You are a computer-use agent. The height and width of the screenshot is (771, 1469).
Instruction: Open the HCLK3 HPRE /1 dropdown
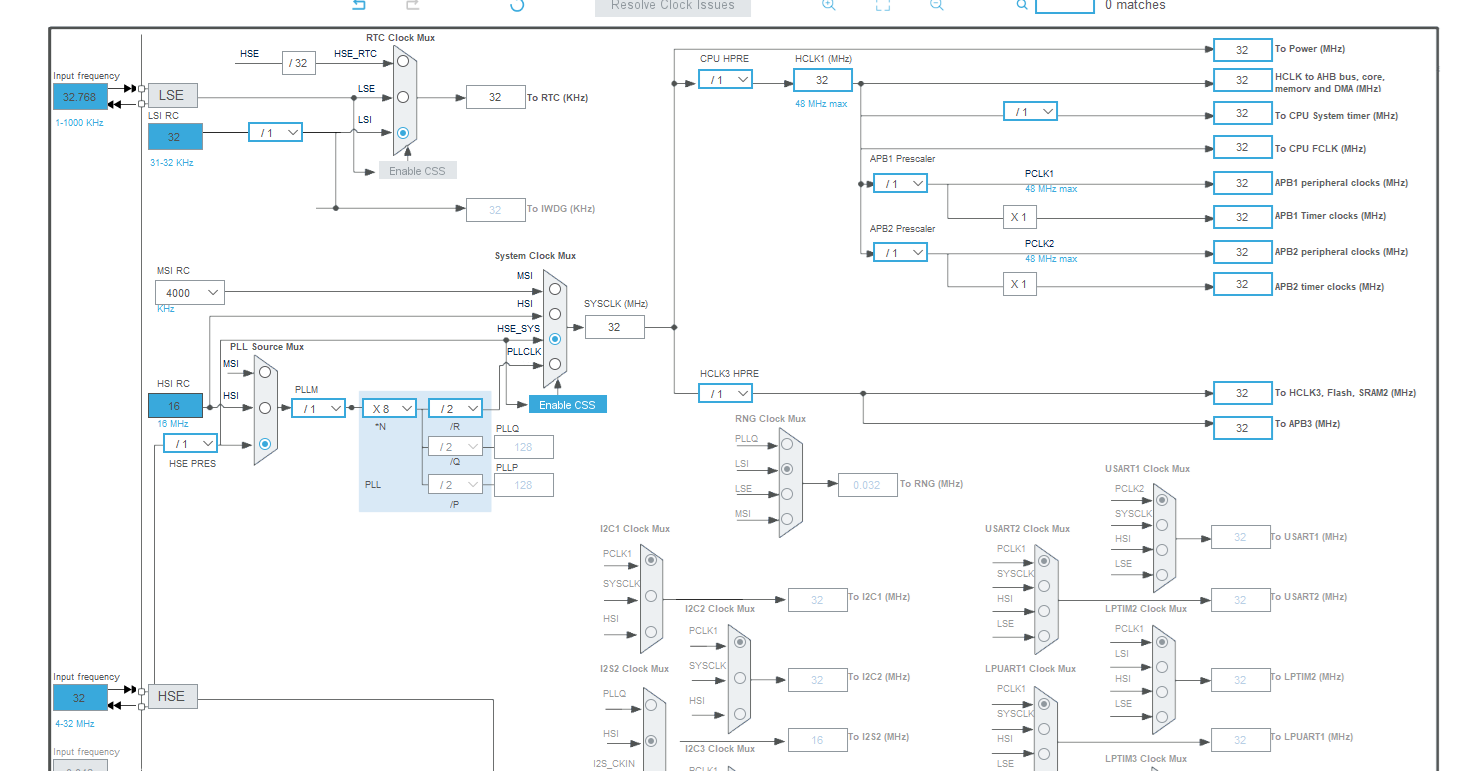725,394
